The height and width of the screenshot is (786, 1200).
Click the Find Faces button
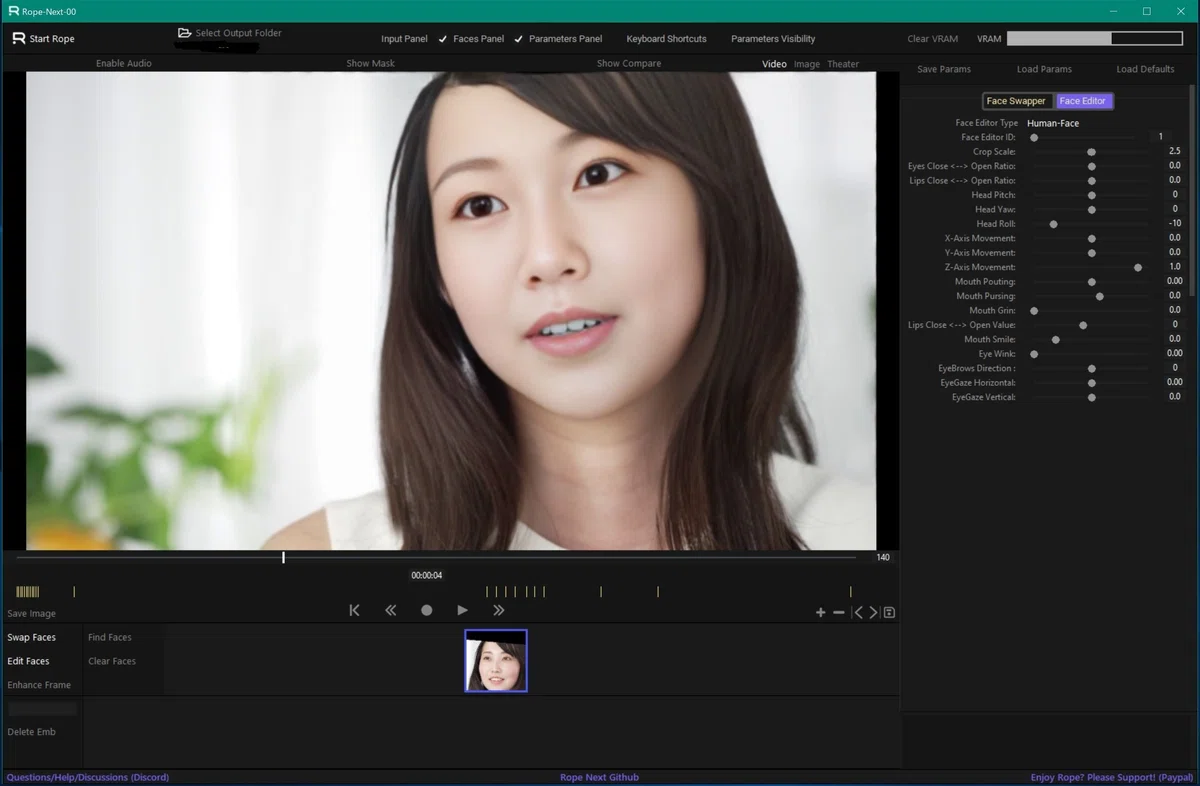[110, 637]
